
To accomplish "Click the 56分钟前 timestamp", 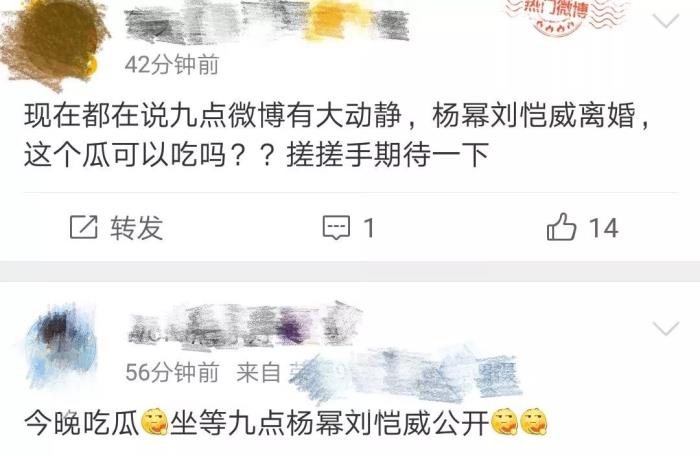I will click(172, 372).
